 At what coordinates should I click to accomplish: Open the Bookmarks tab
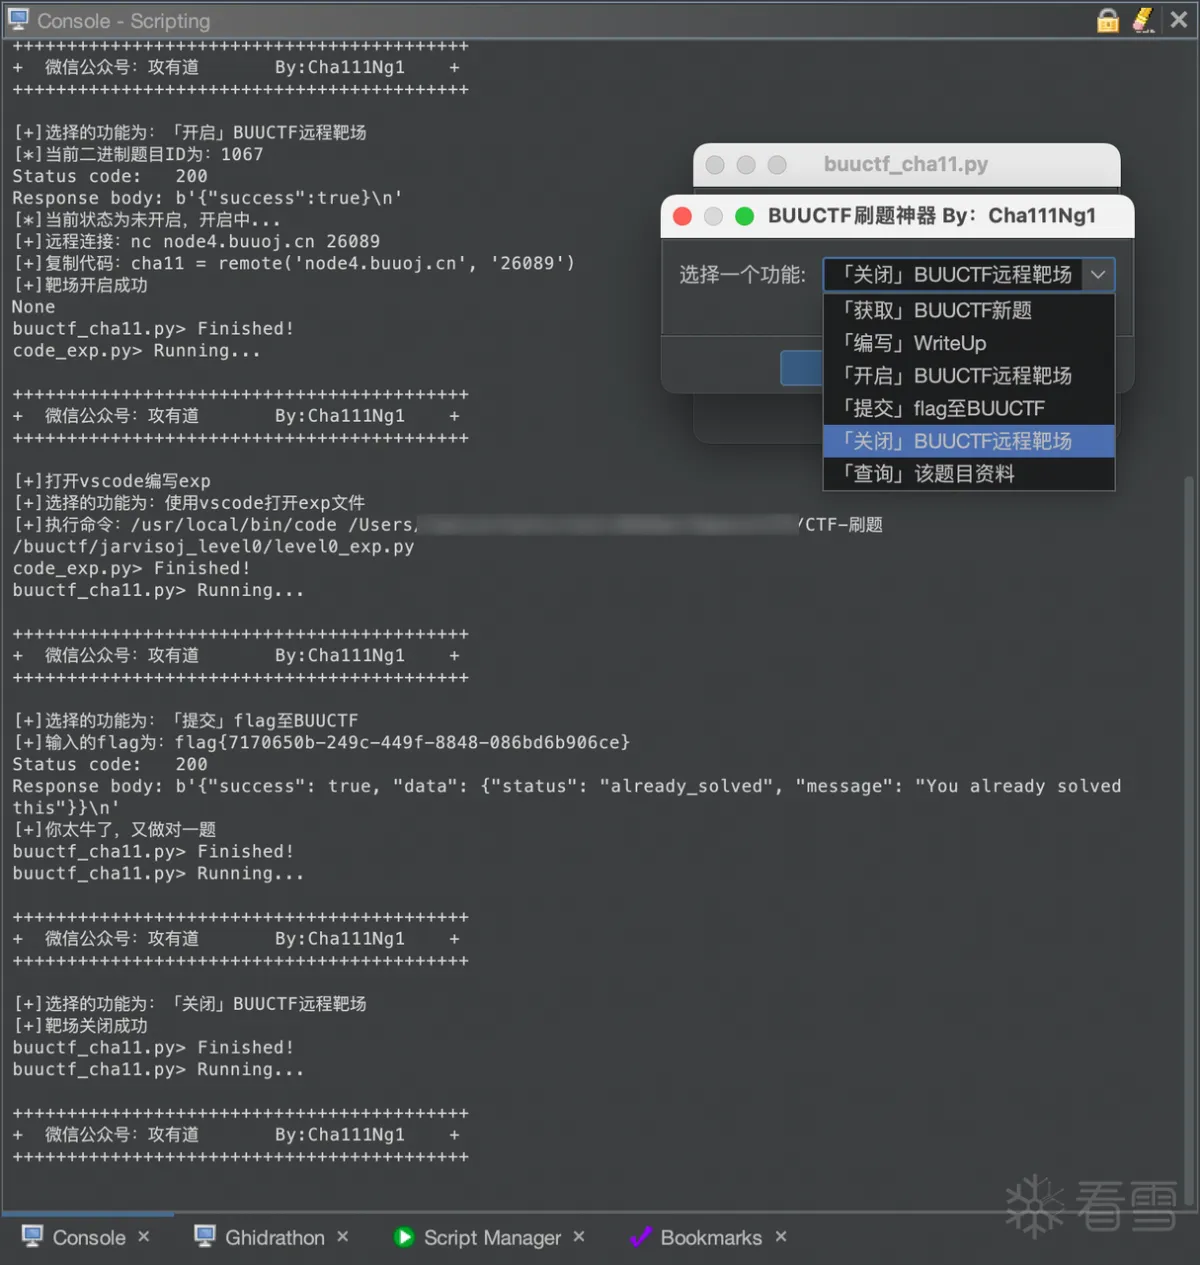pos(711,1237)
